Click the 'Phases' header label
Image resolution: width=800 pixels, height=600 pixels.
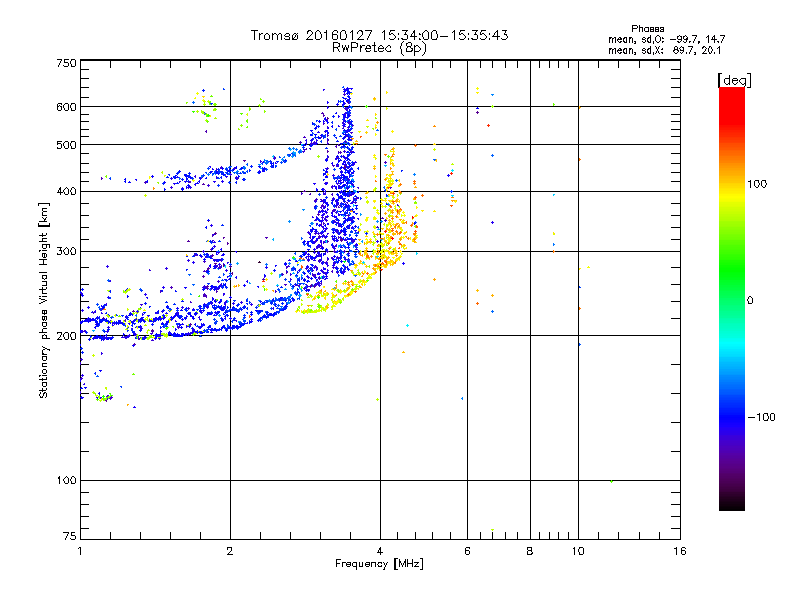(x=647, y=29)
